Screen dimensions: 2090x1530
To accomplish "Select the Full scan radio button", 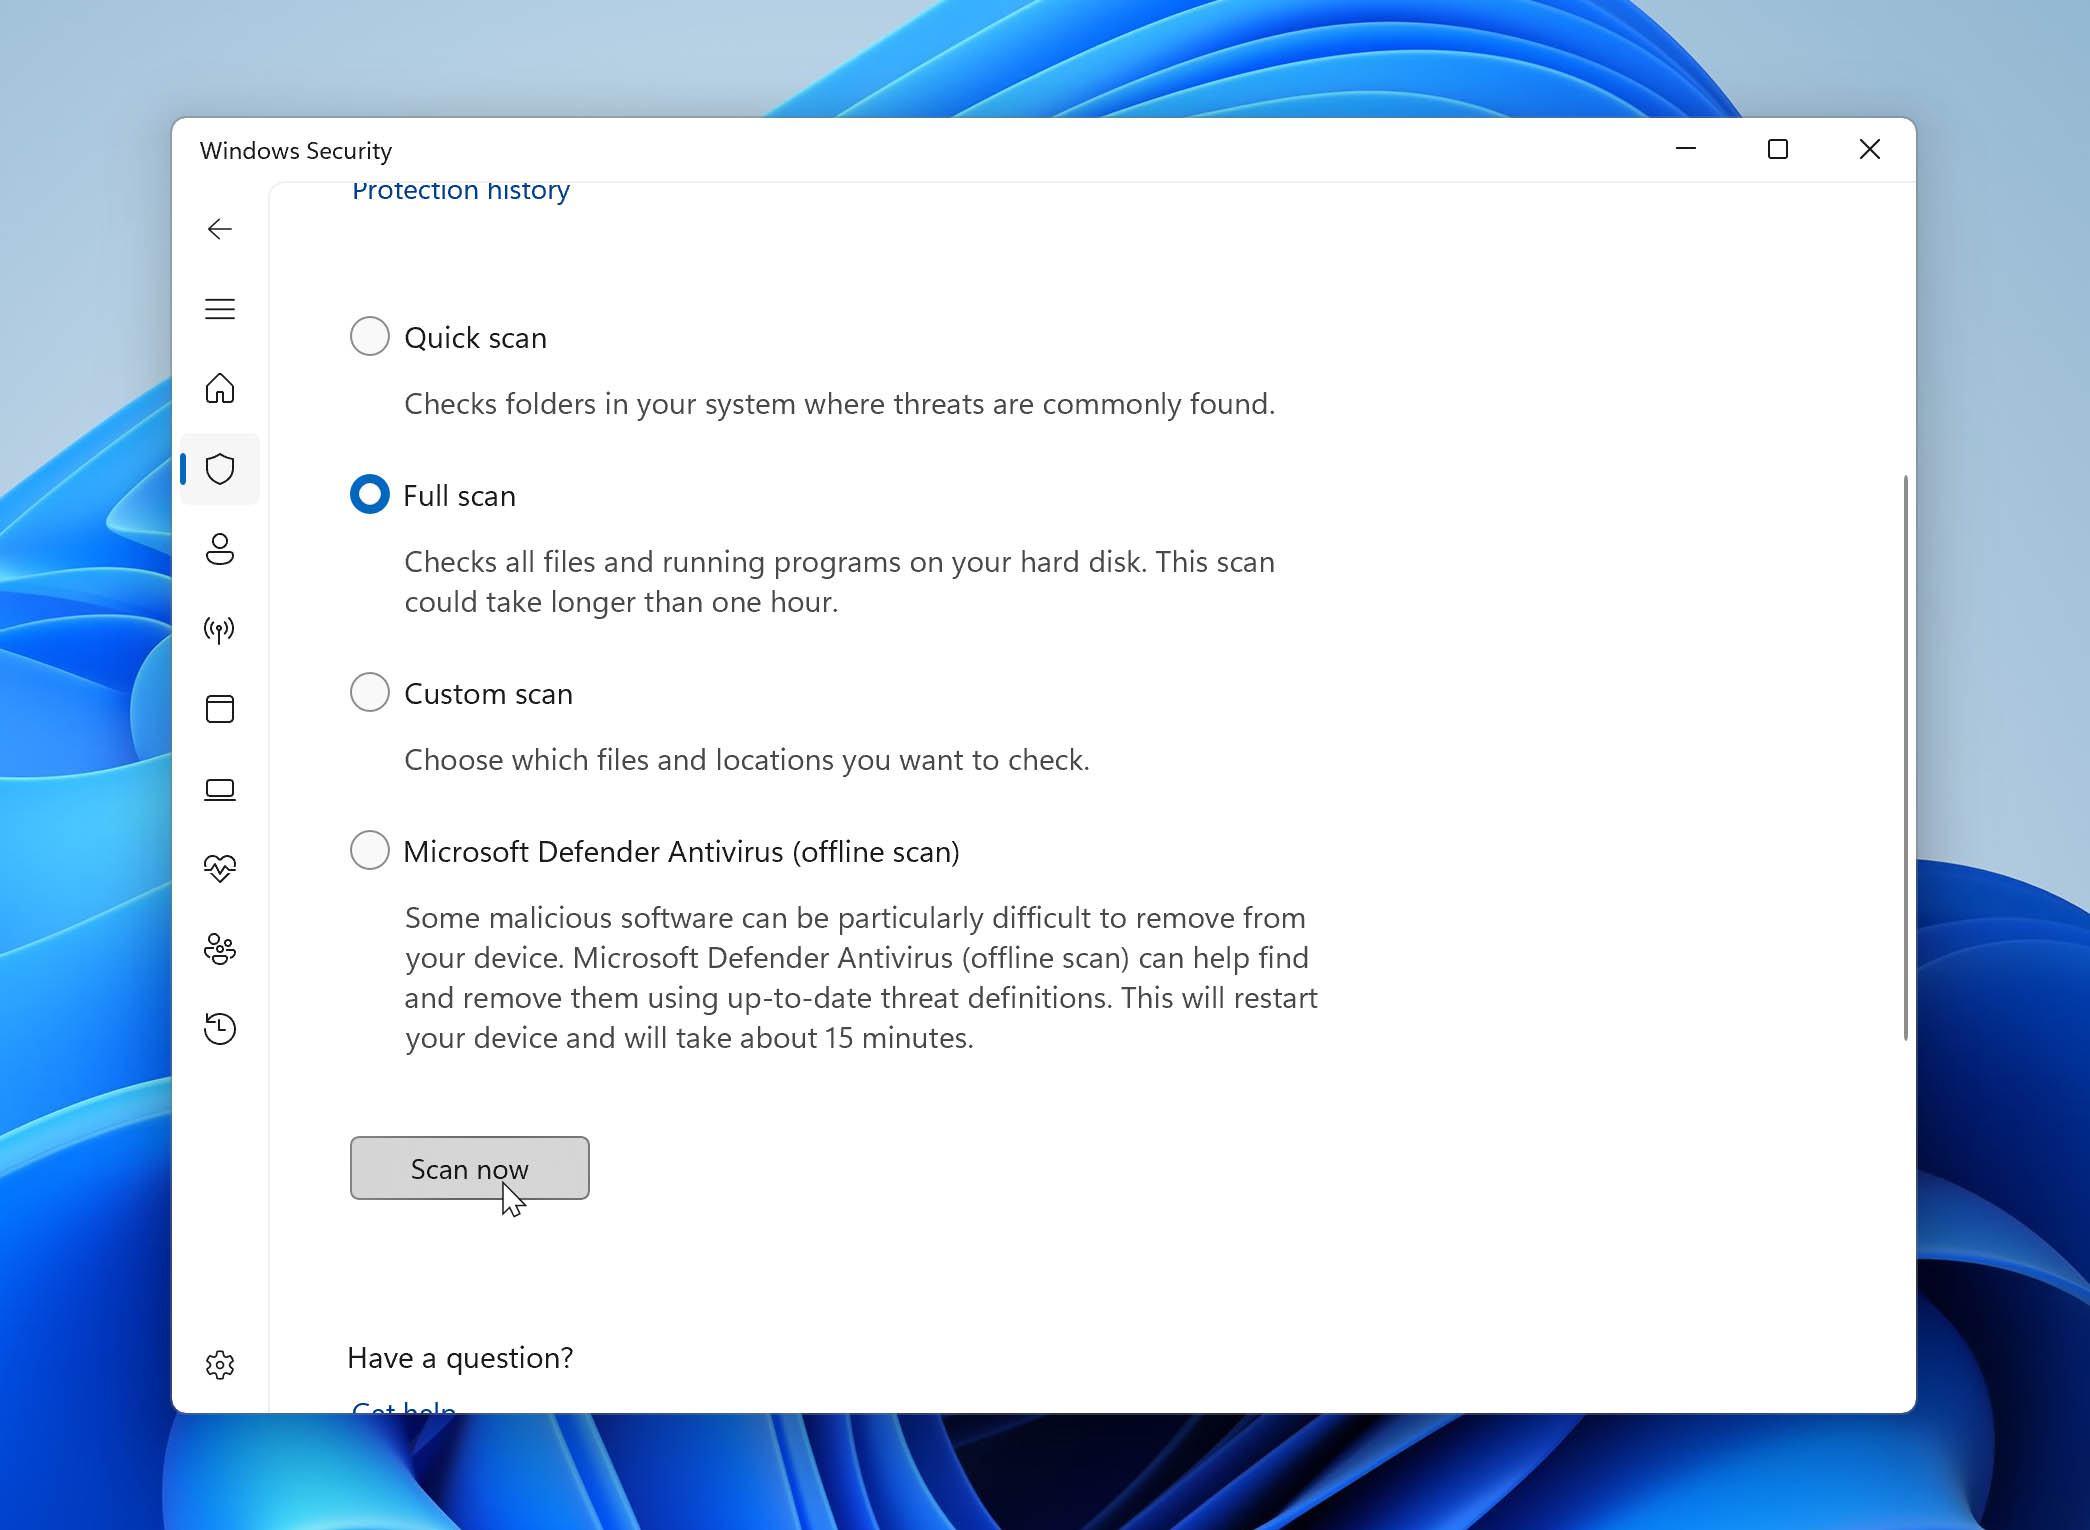I will click(370, 495).
